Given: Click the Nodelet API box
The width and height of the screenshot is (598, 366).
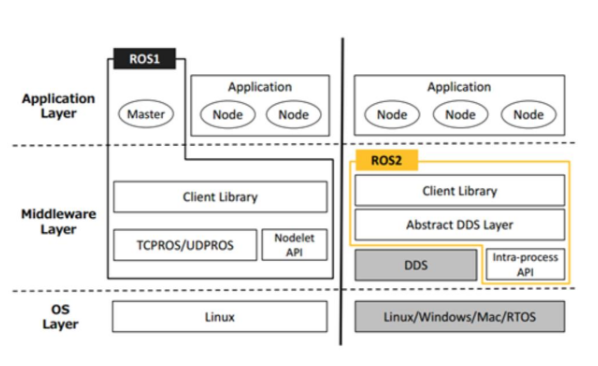Looking at the screenshot, I should pos(294,245).
